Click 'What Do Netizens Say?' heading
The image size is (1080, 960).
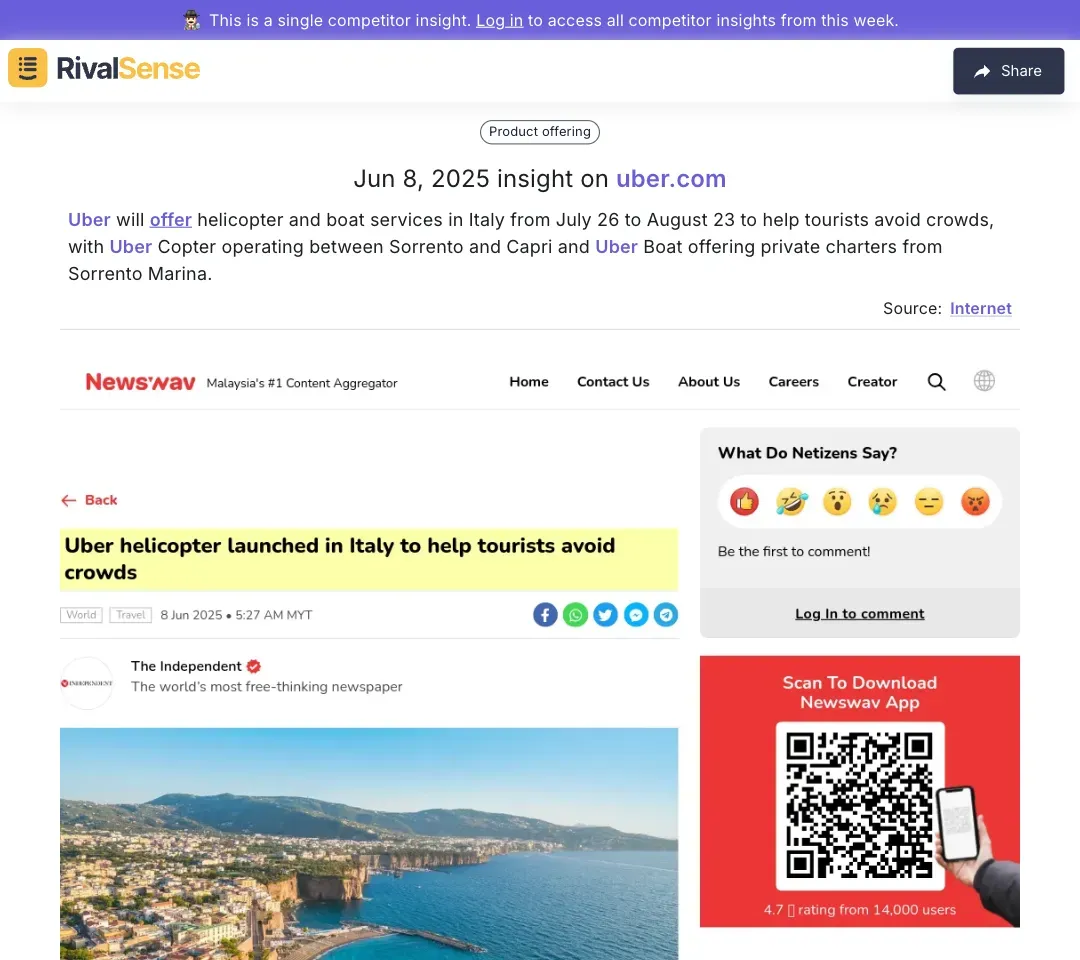coord(807,453)
